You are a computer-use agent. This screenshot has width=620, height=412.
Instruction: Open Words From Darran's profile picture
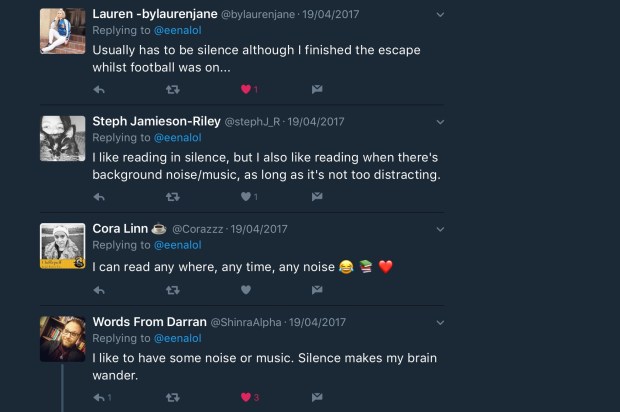(62, 338)
